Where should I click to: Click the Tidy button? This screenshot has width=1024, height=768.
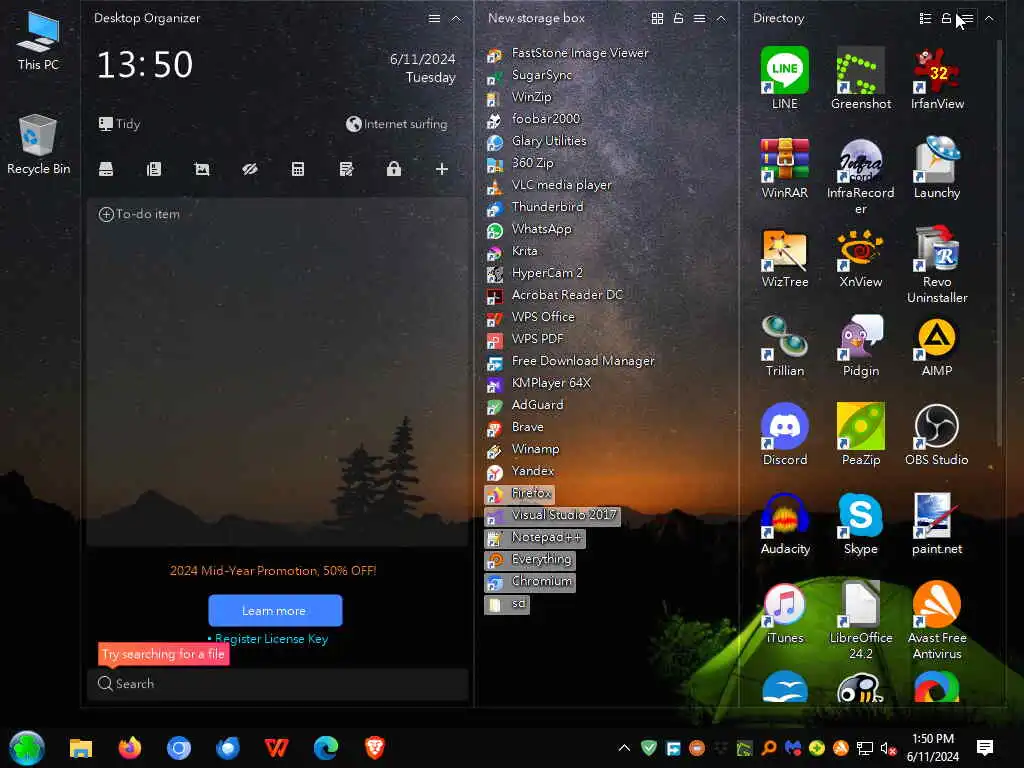(x=120, y=123)
